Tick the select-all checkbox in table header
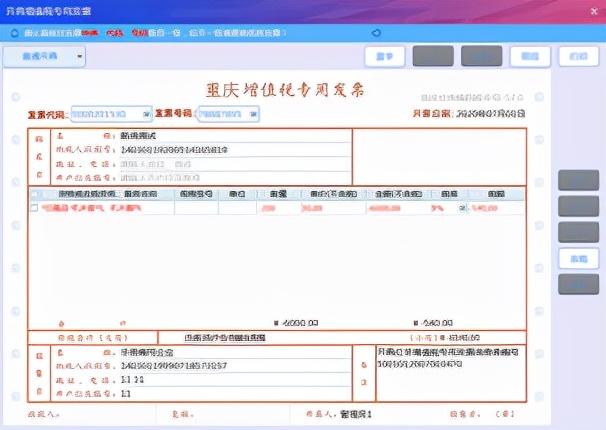This screenshot has height=430, width=606. (x=34, y=194)
